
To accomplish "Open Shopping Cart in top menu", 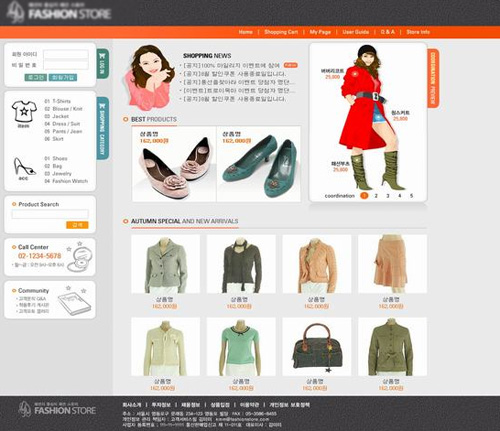I will click(x=281, y=32).
